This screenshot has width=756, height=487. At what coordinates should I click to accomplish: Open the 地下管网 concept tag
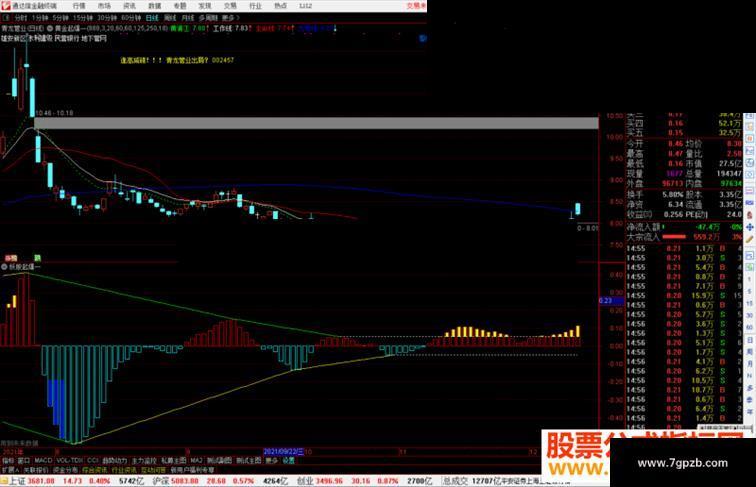tap(94, 38)
